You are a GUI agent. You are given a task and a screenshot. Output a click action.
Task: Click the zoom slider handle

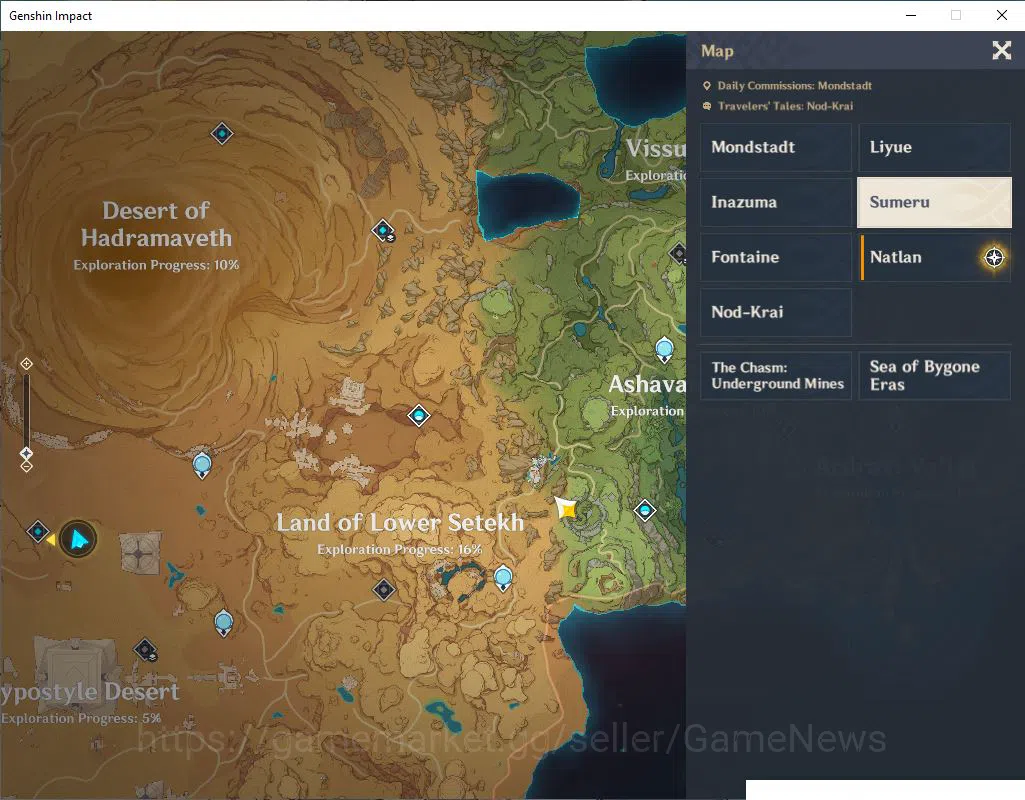(26, 453)
